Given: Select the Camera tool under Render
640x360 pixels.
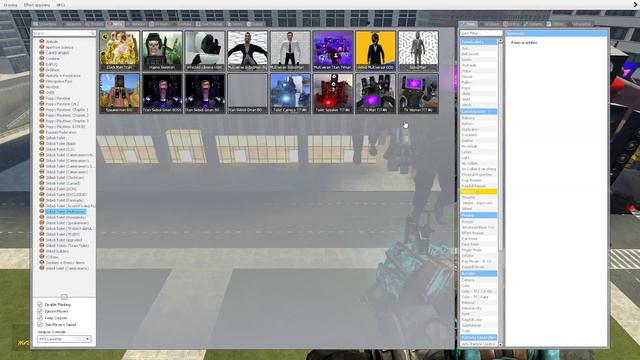Looking at the screenshot, I should coord(478,280).
